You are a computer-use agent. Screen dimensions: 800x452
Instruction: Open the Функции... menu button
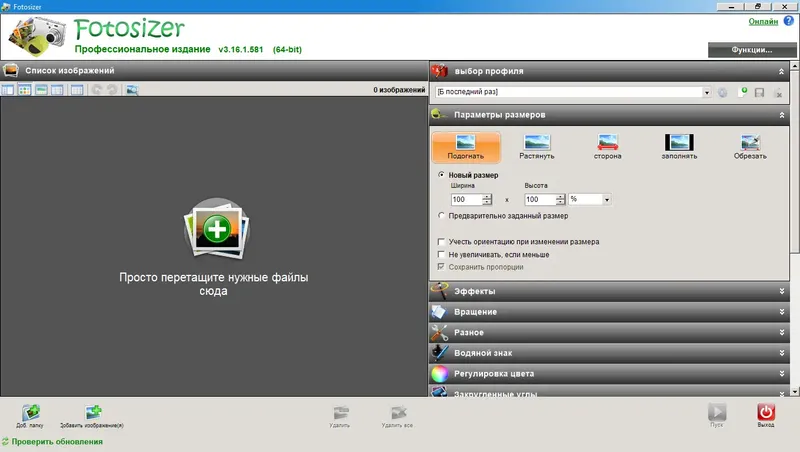point(752,50)
